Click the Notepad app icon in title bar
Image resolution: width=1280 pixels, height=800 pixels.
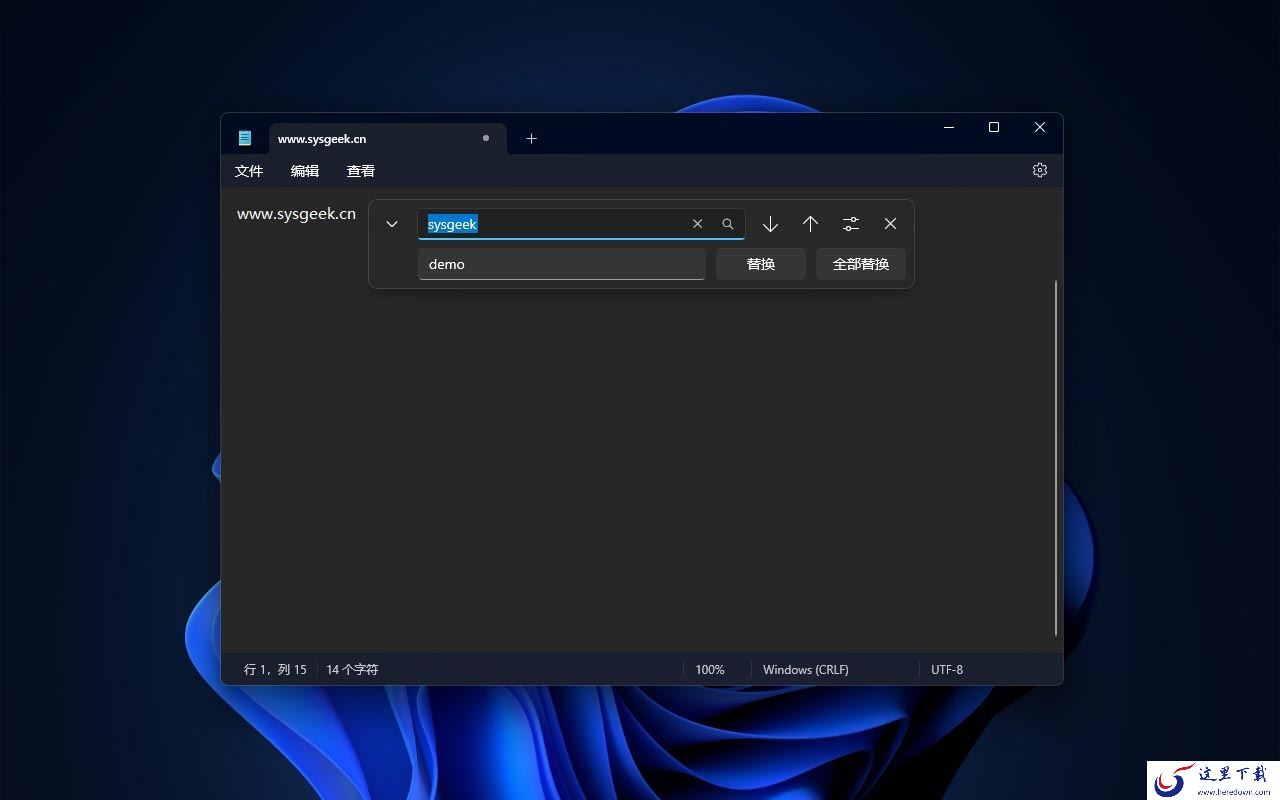tap(245, 138)
